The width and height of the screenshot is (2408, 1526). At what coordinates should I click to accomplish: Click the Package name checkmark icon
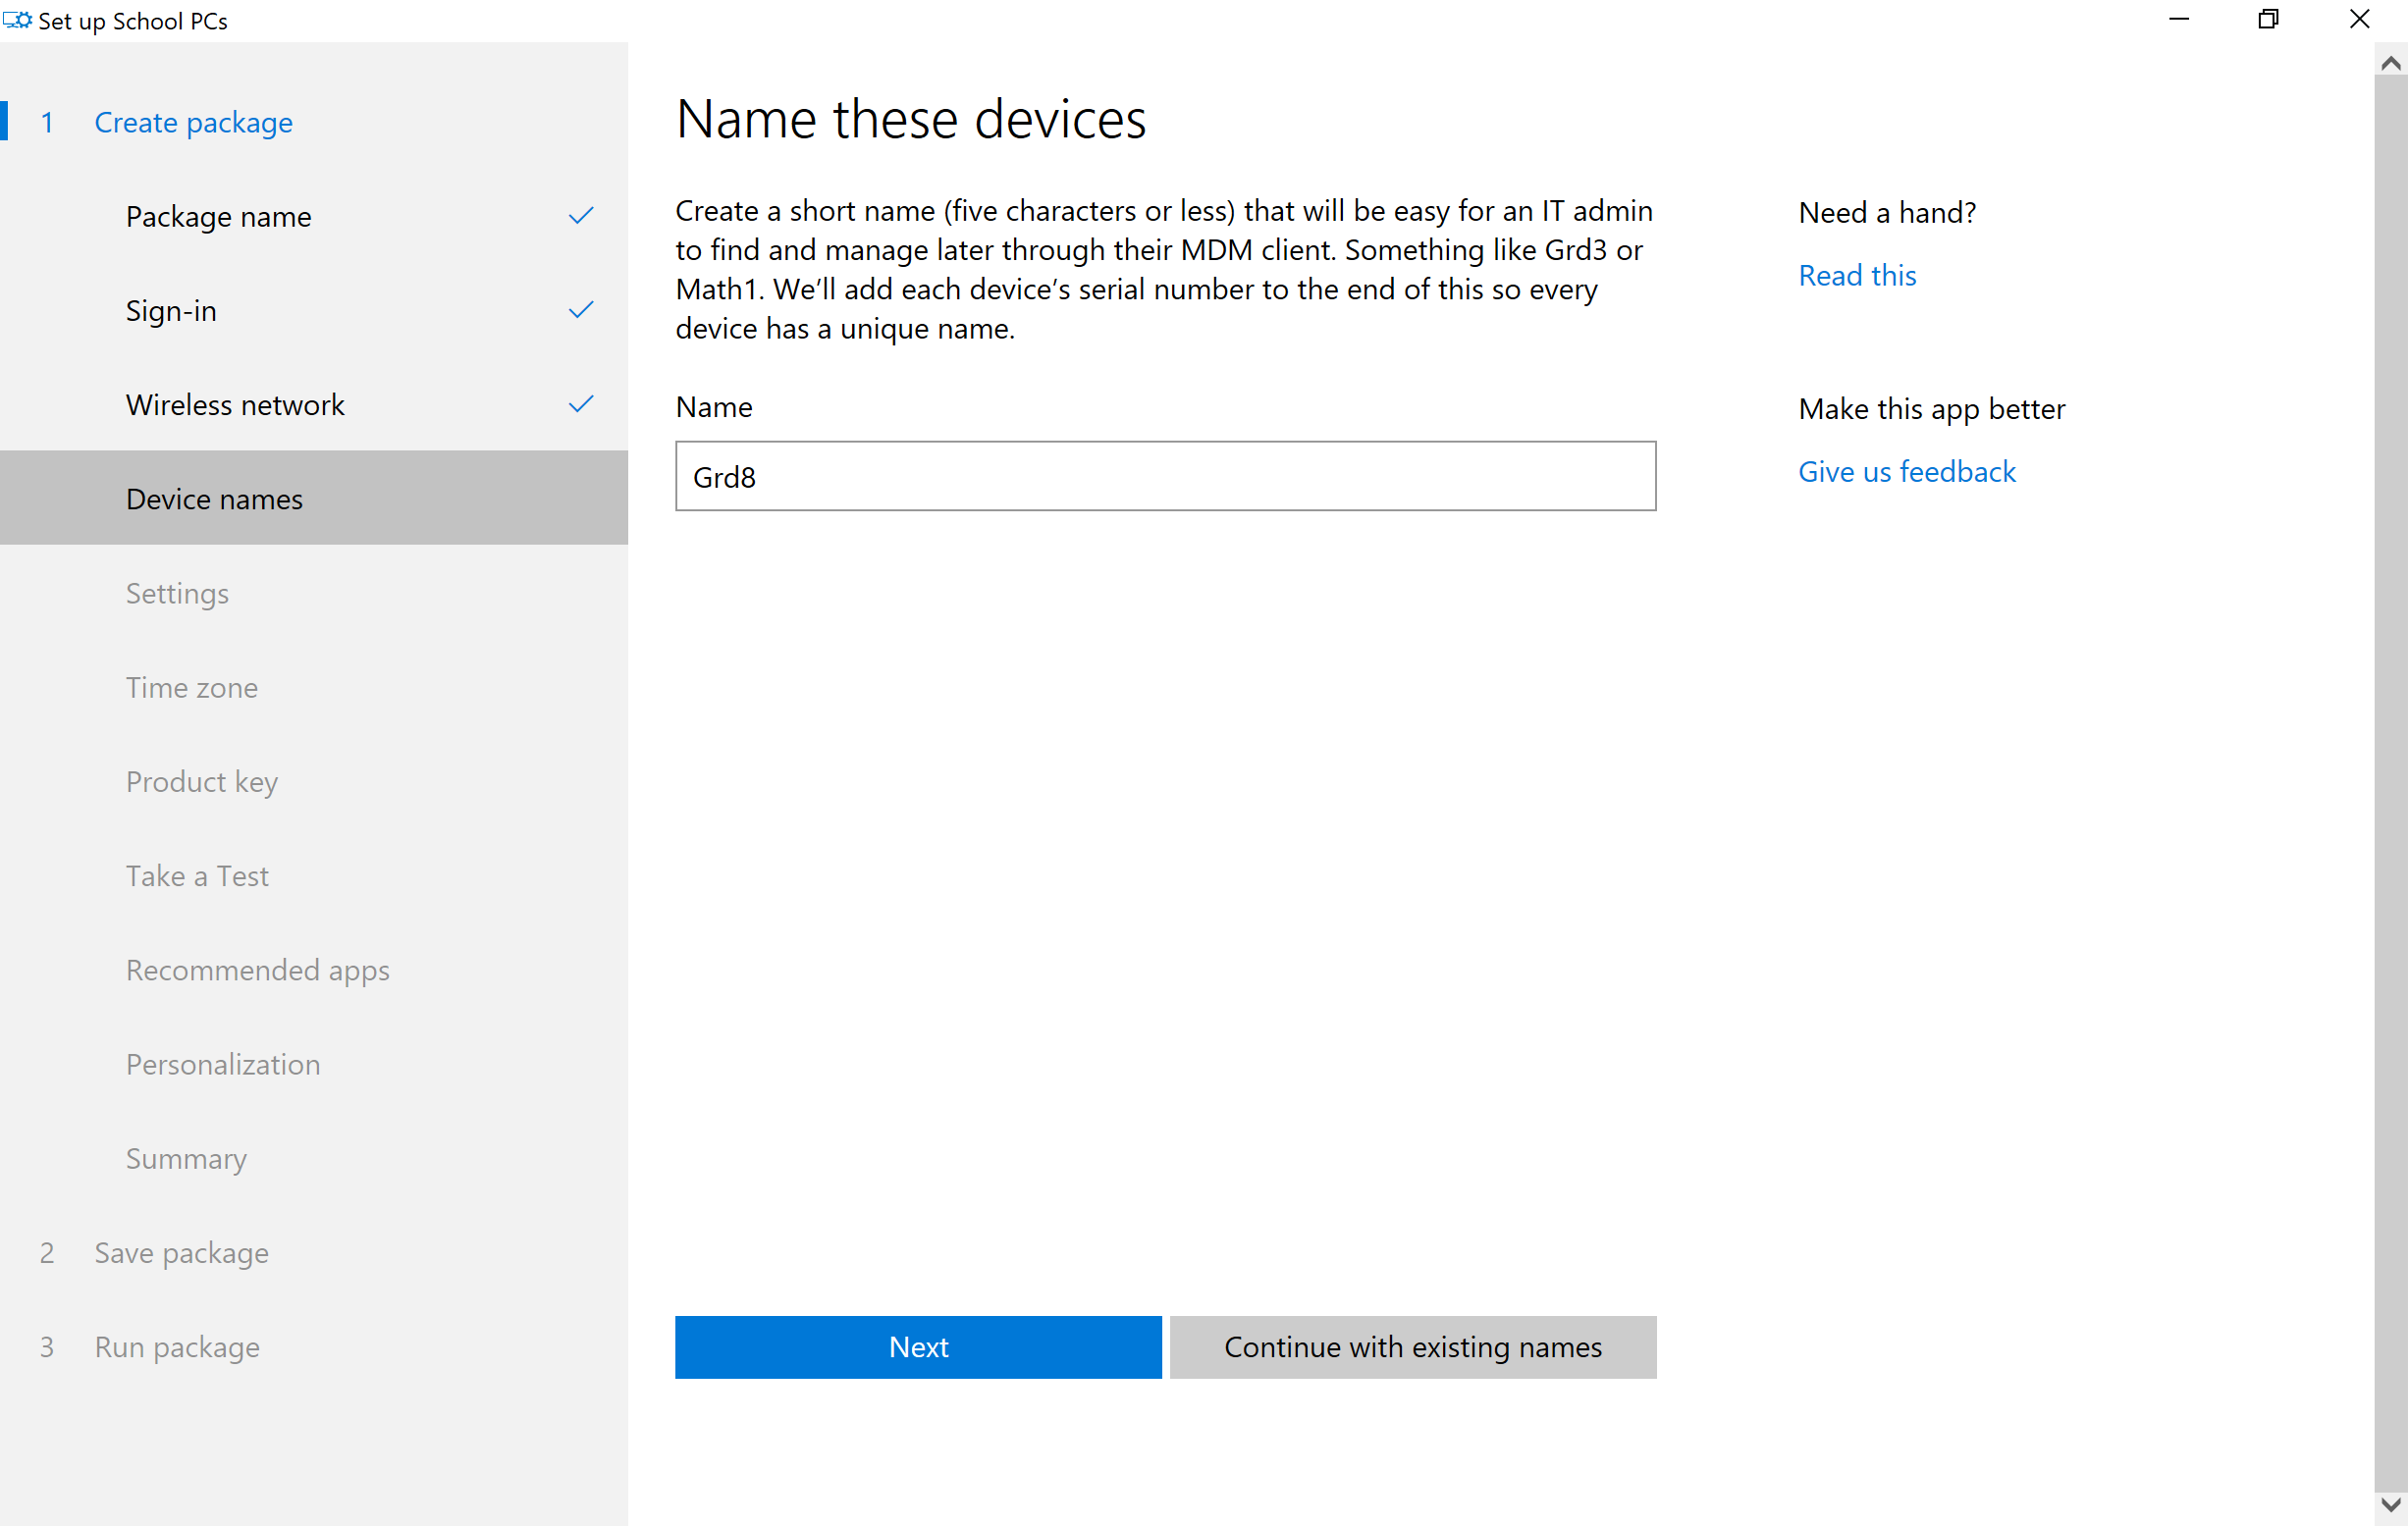click(x=581, y=216)
